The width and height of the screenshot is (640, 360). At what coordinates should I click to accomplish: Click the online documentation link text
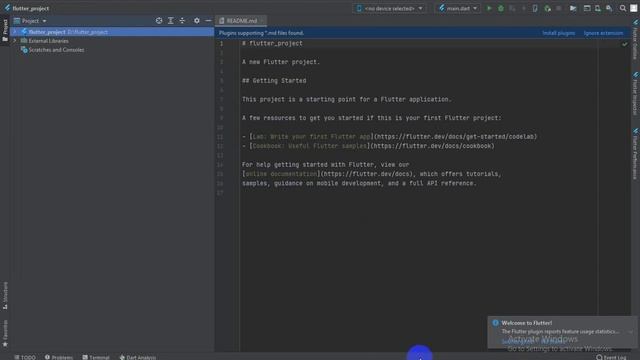pos(281,174)
